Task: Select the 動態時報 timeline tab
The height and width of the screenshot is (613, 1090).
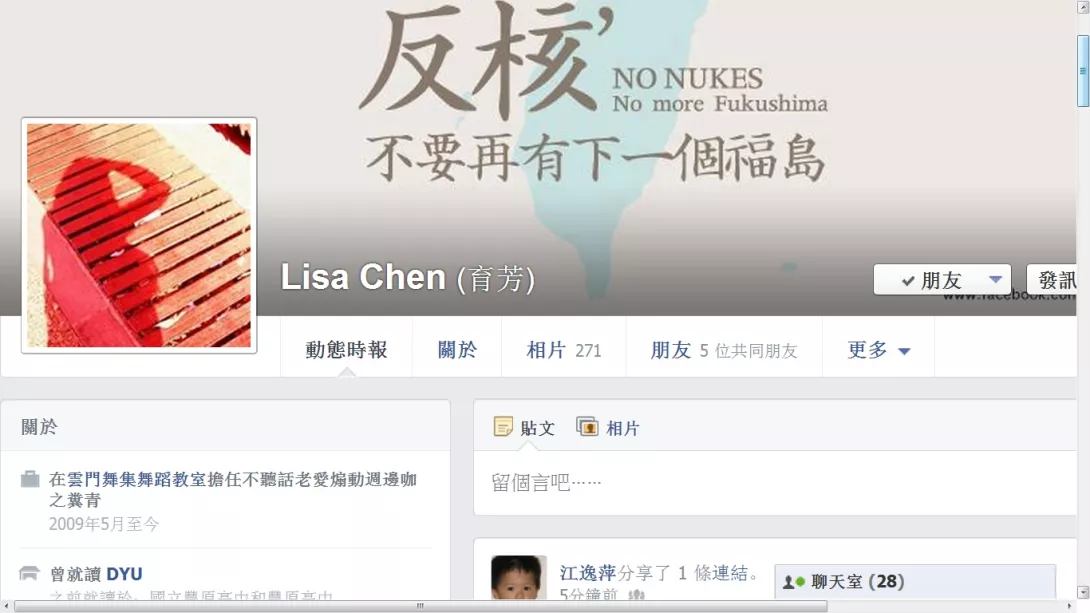Action: tap(346, 350)
